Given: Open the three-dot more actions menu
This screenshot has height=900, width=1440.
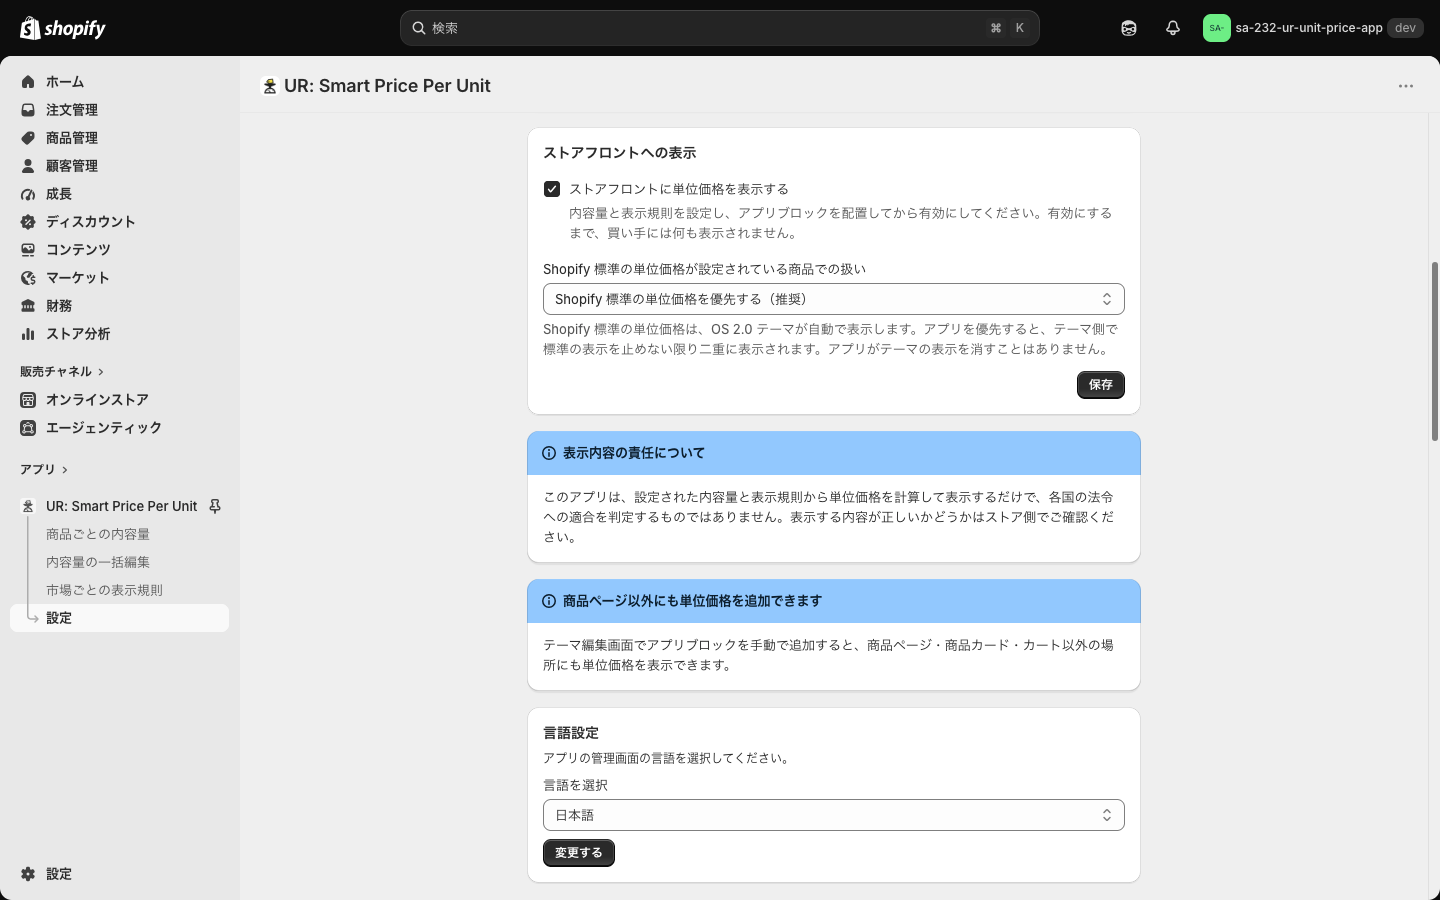Looking at the screenshot, I should click(x=1406, y=86).
